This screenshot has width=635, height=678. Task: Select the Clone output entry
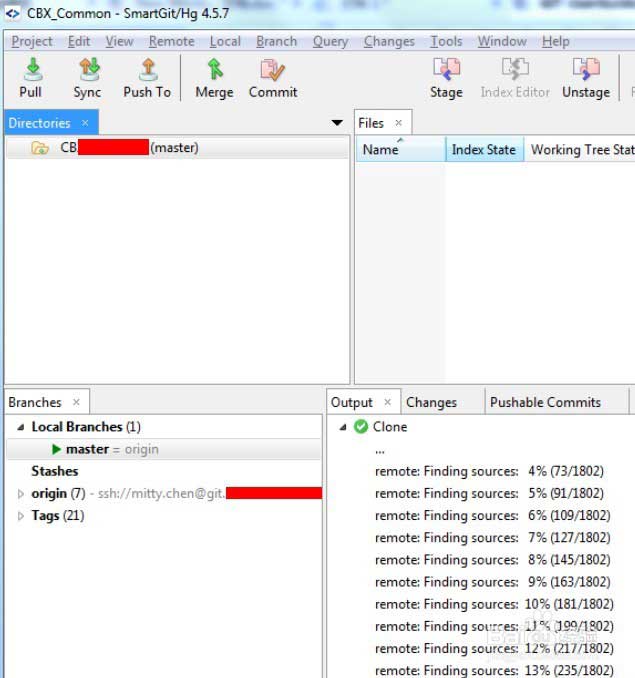pyautogui.click(x=390, y=427)
